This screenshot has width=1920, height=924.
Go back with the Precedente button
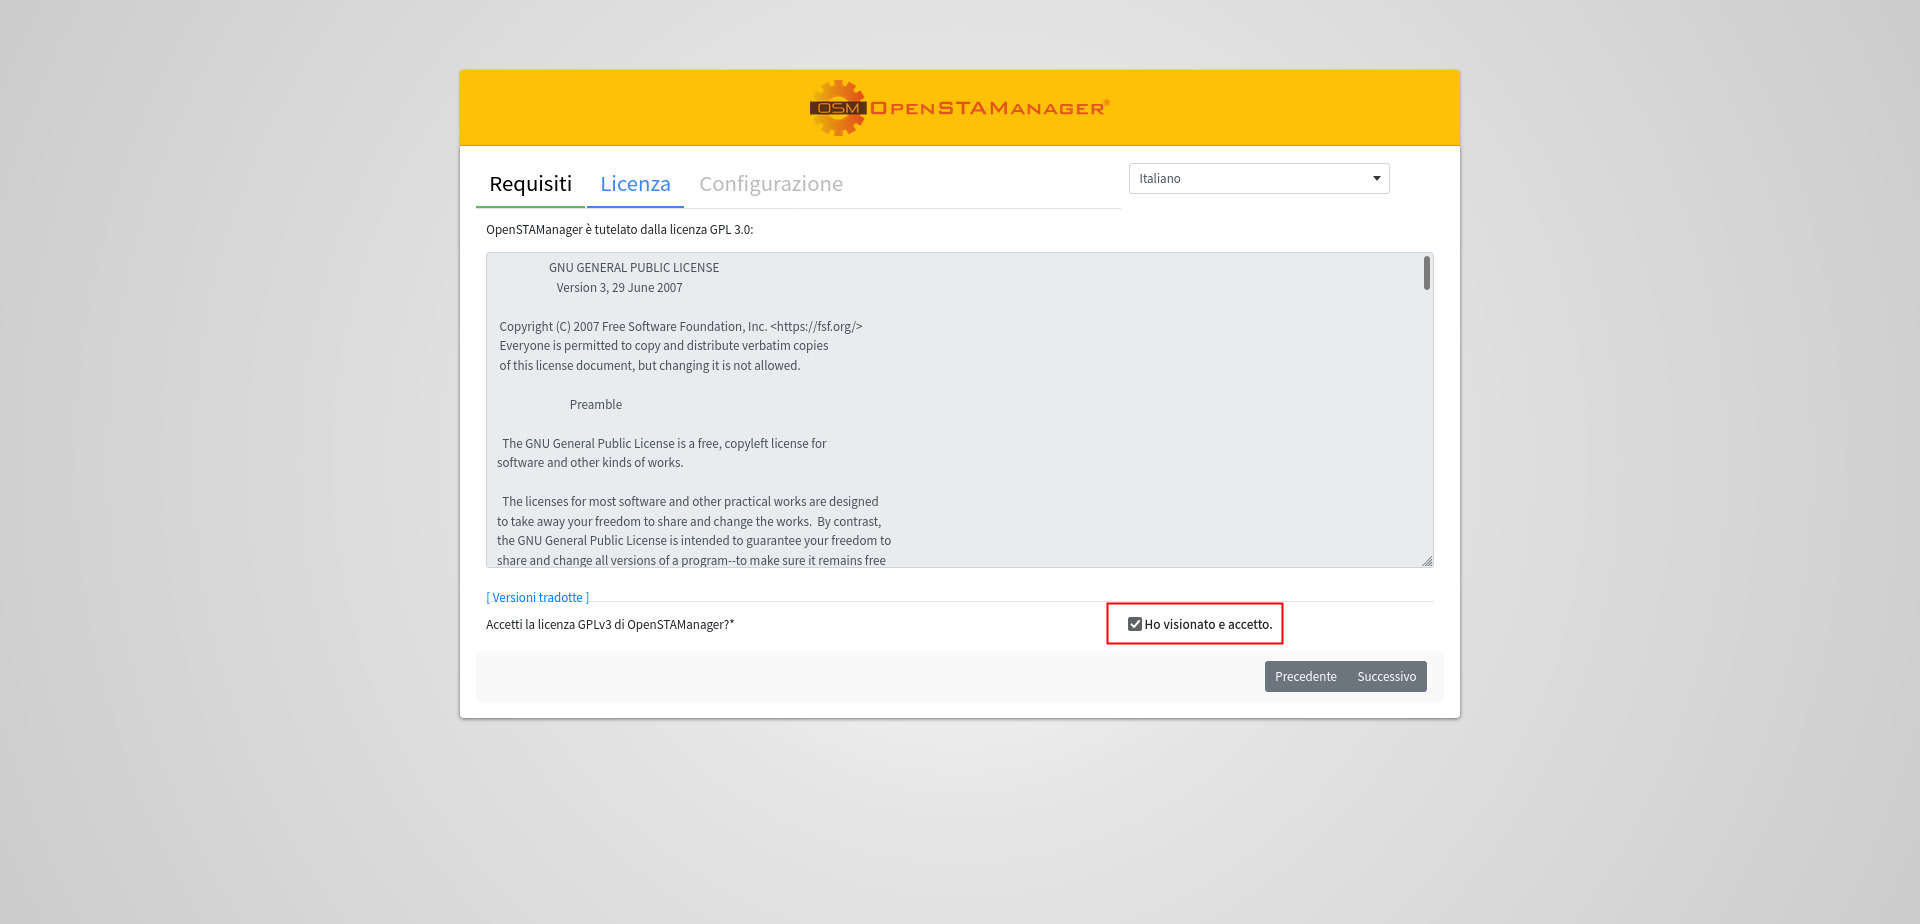point(1305,676)
